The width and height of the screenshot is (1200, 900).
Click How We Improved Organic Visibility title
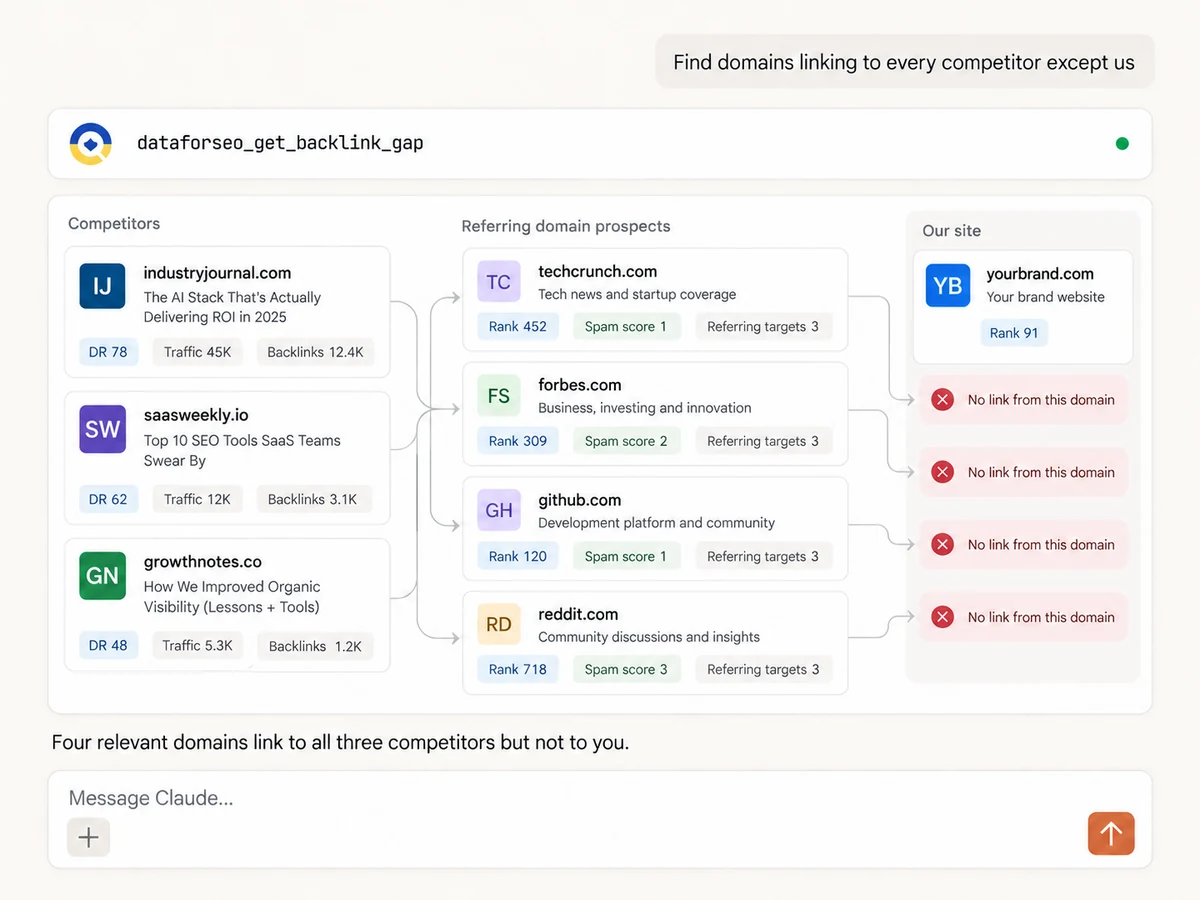click(x=232, y=597)
